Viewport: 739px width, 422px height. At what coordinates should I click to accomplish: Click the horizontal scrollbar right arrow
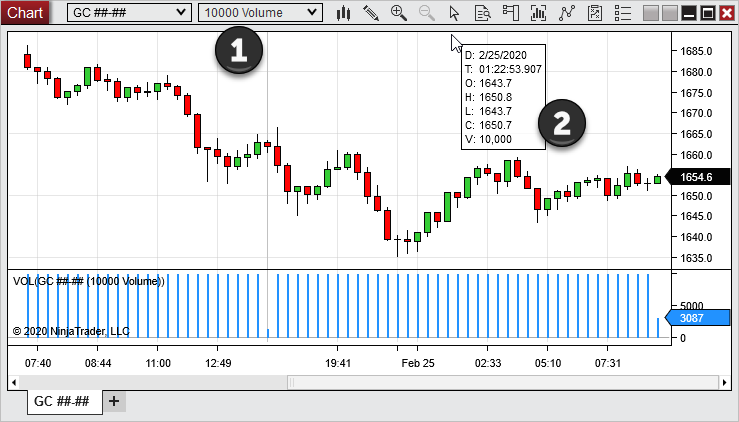coord(725,382)
